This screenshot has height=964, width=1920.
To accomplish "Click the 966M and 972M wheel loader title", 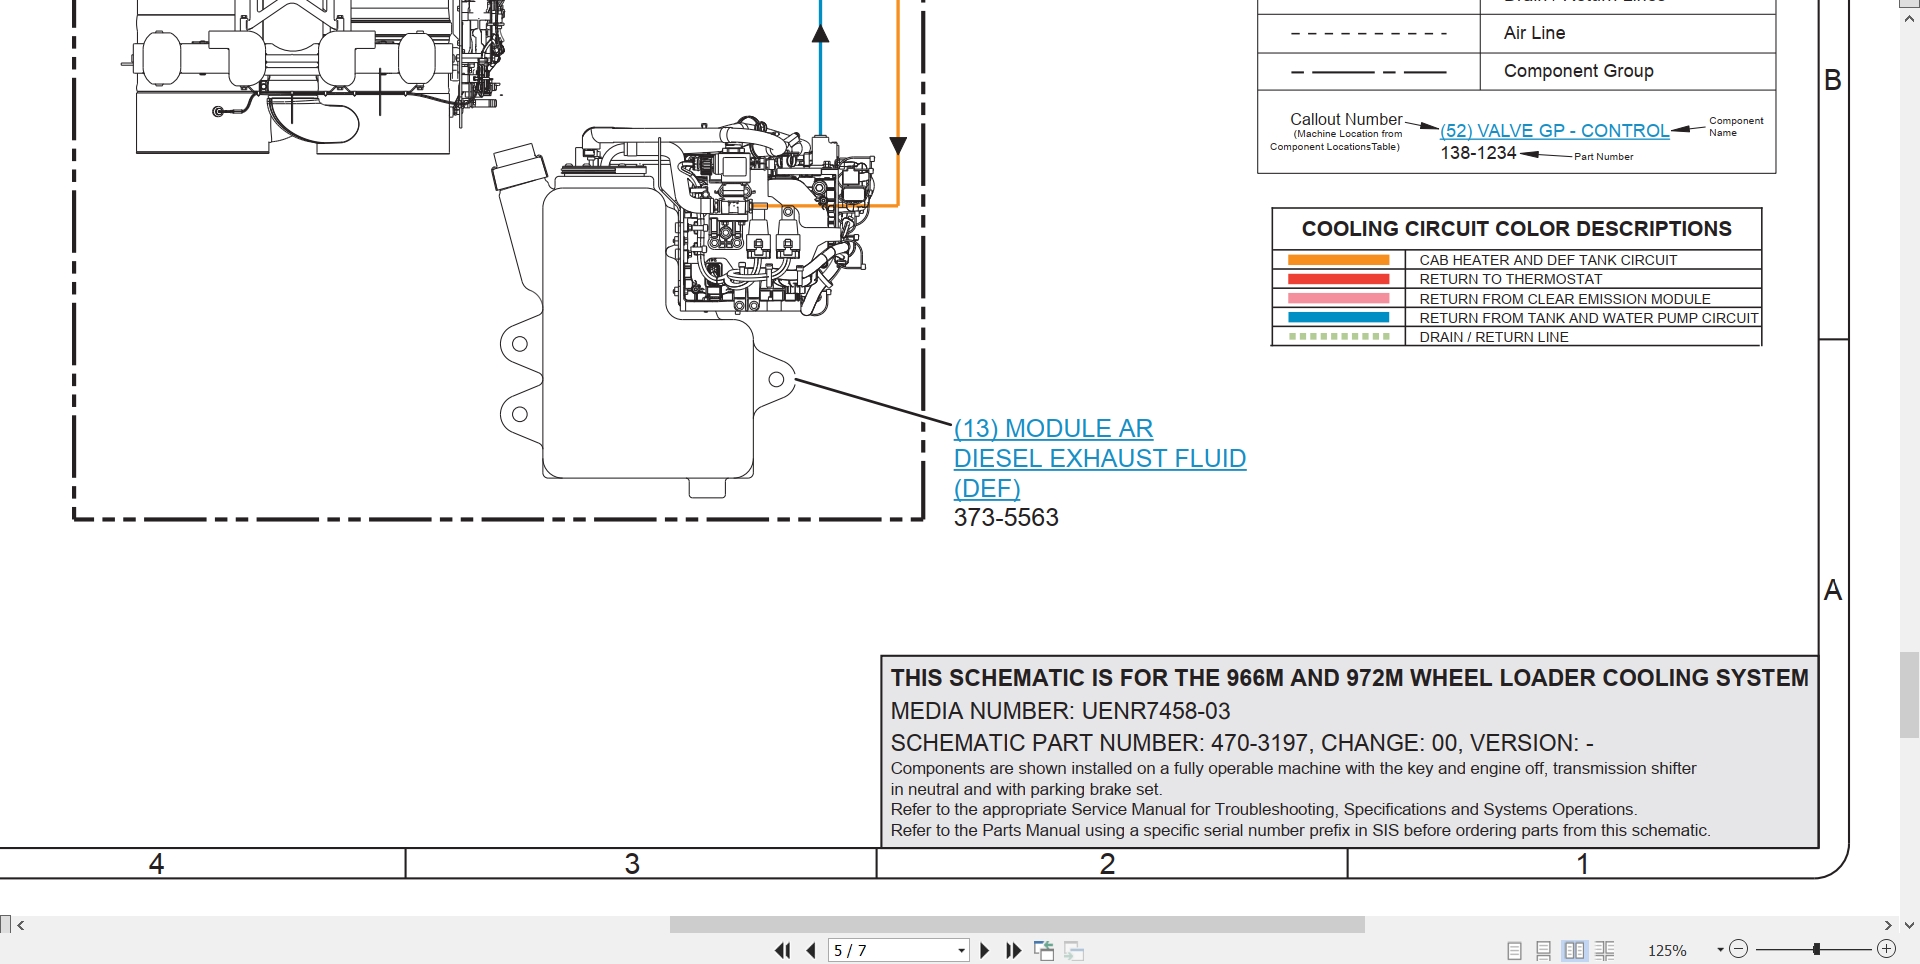I will coord(1349,678).
